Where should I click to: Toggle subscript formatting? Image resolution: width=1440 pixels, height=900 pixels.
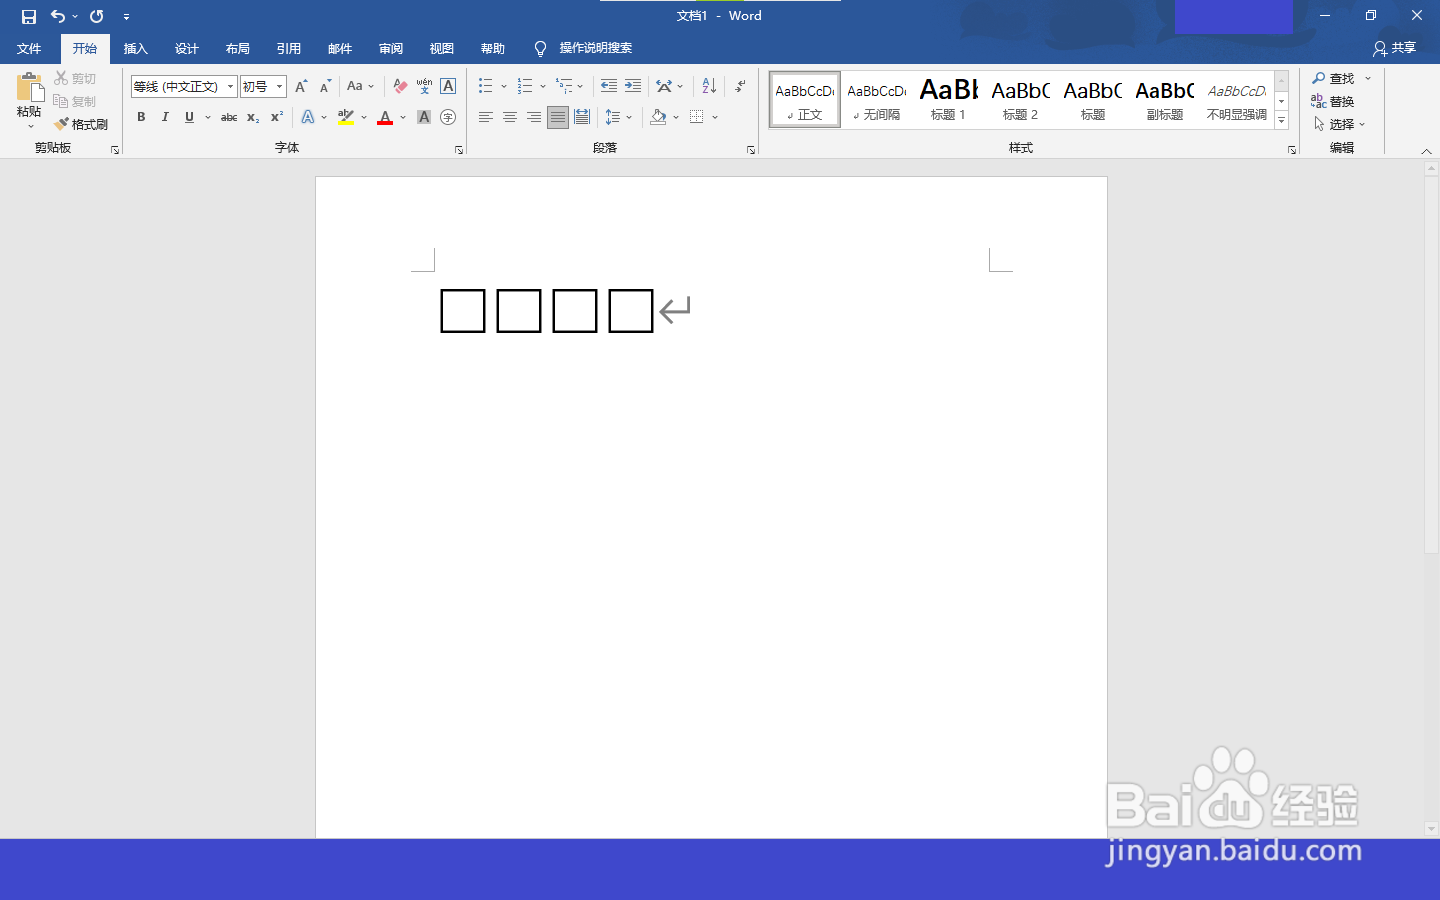pyautogui.click(x=253, y=117)
